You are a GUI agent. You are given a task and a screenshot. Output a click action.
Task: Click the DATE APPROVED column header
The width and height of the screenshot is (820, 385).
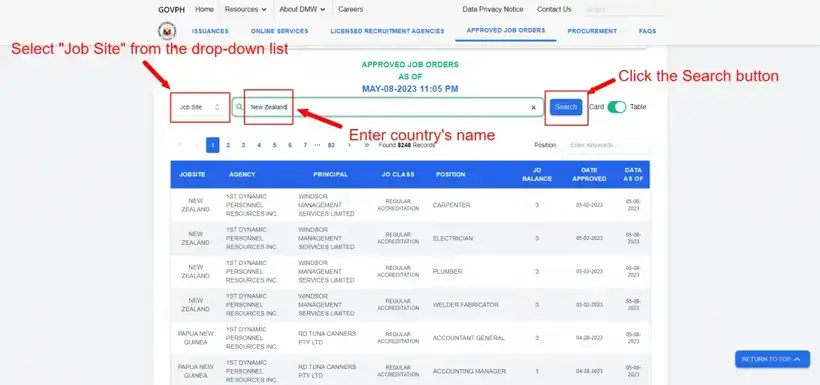589,174
